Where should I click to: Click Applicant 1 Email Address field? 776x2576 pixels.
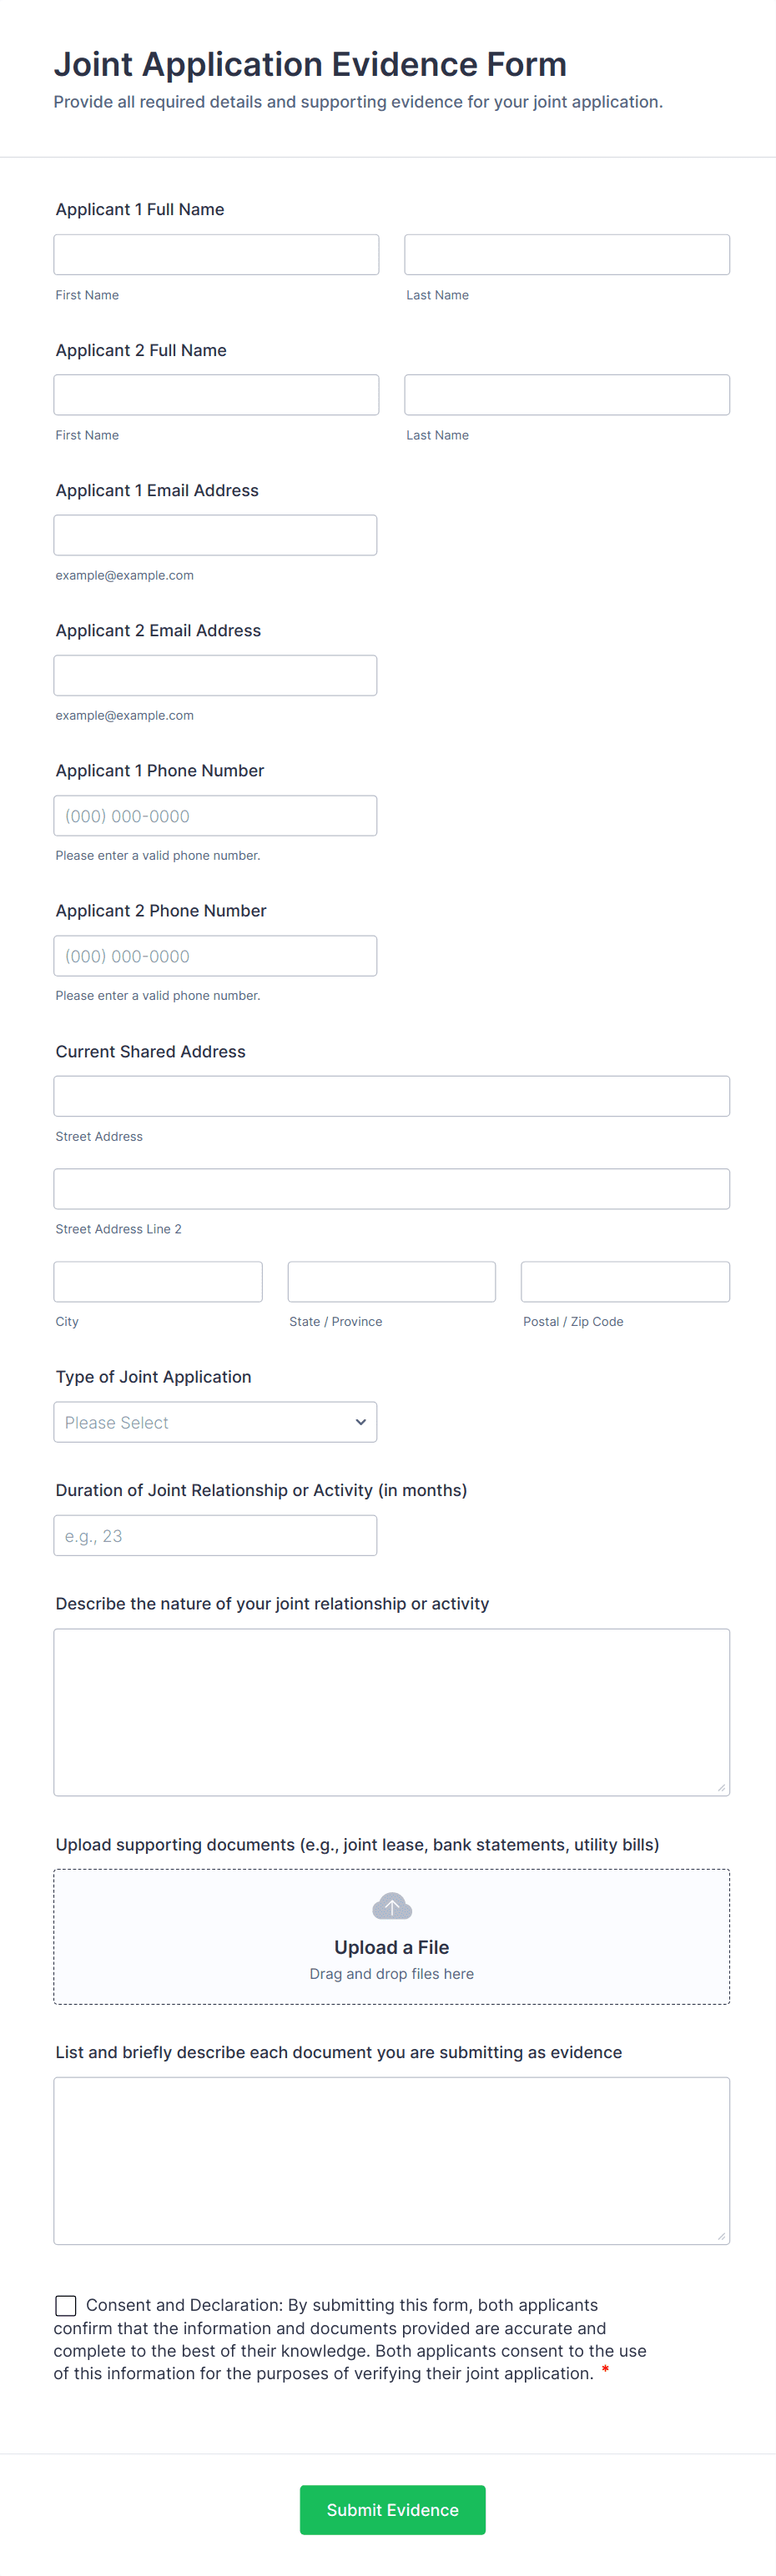[215, 535]
